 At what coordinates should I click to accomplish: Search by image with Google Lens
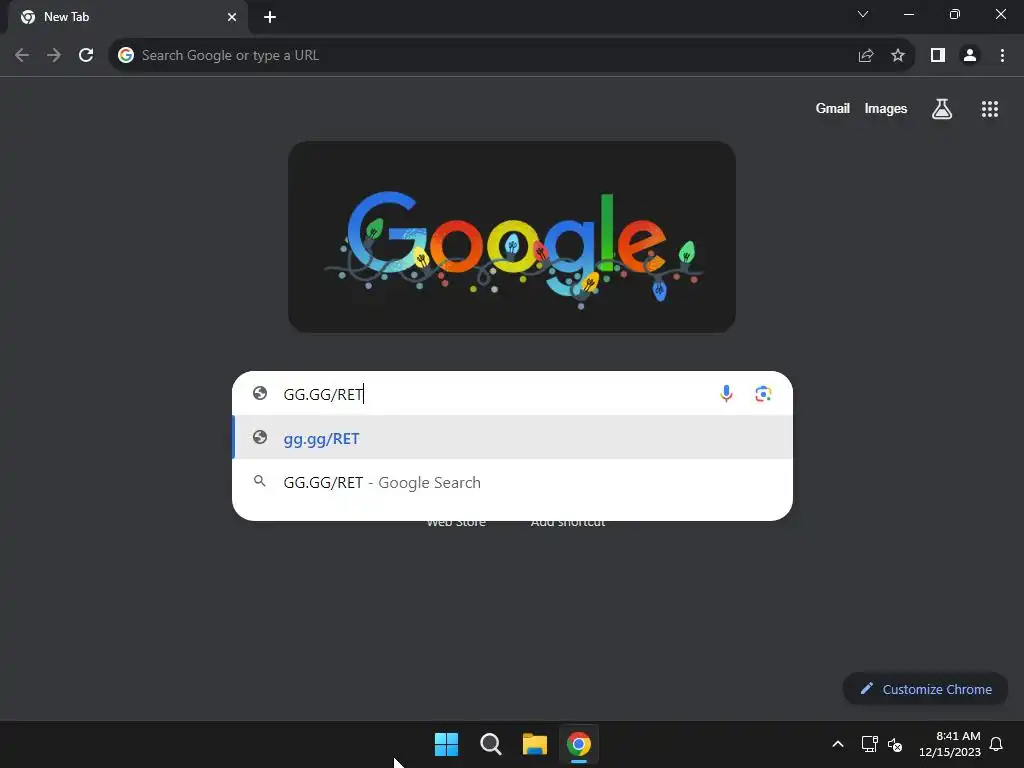[x=763, y=393]
